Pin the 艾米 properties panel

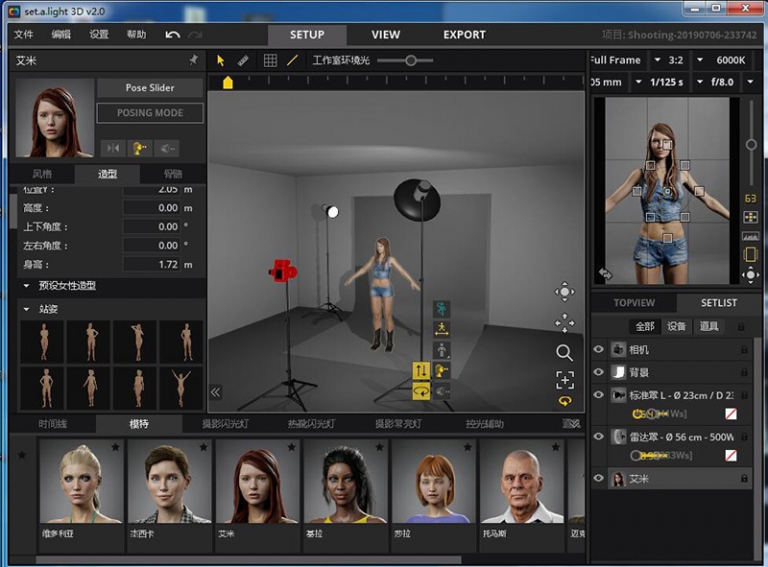click(x=194, y=60)
